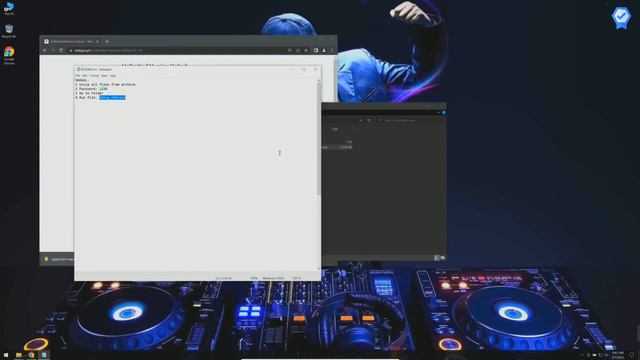Click Chrome's vertical page scrollbar
The height and width of the screenshot is (360, 640).
coord(336,78)
